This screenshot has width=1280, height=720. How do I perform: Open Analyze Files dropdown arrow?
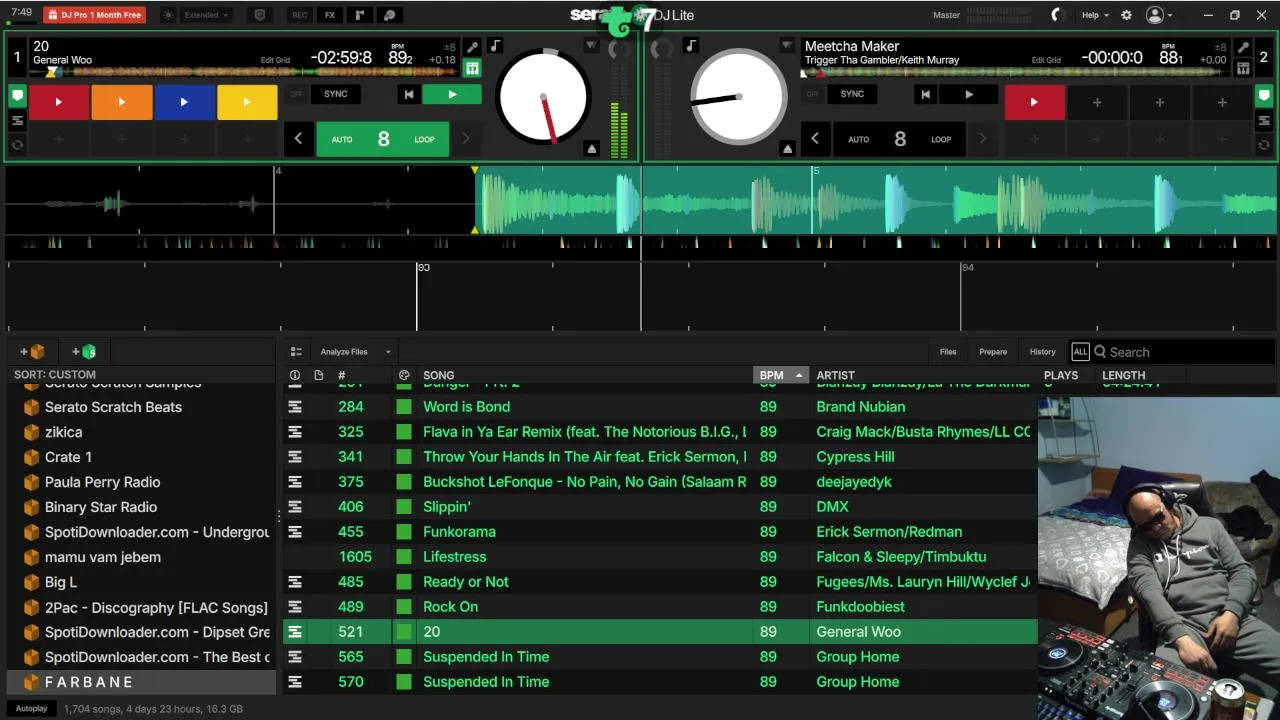point(388,352)
